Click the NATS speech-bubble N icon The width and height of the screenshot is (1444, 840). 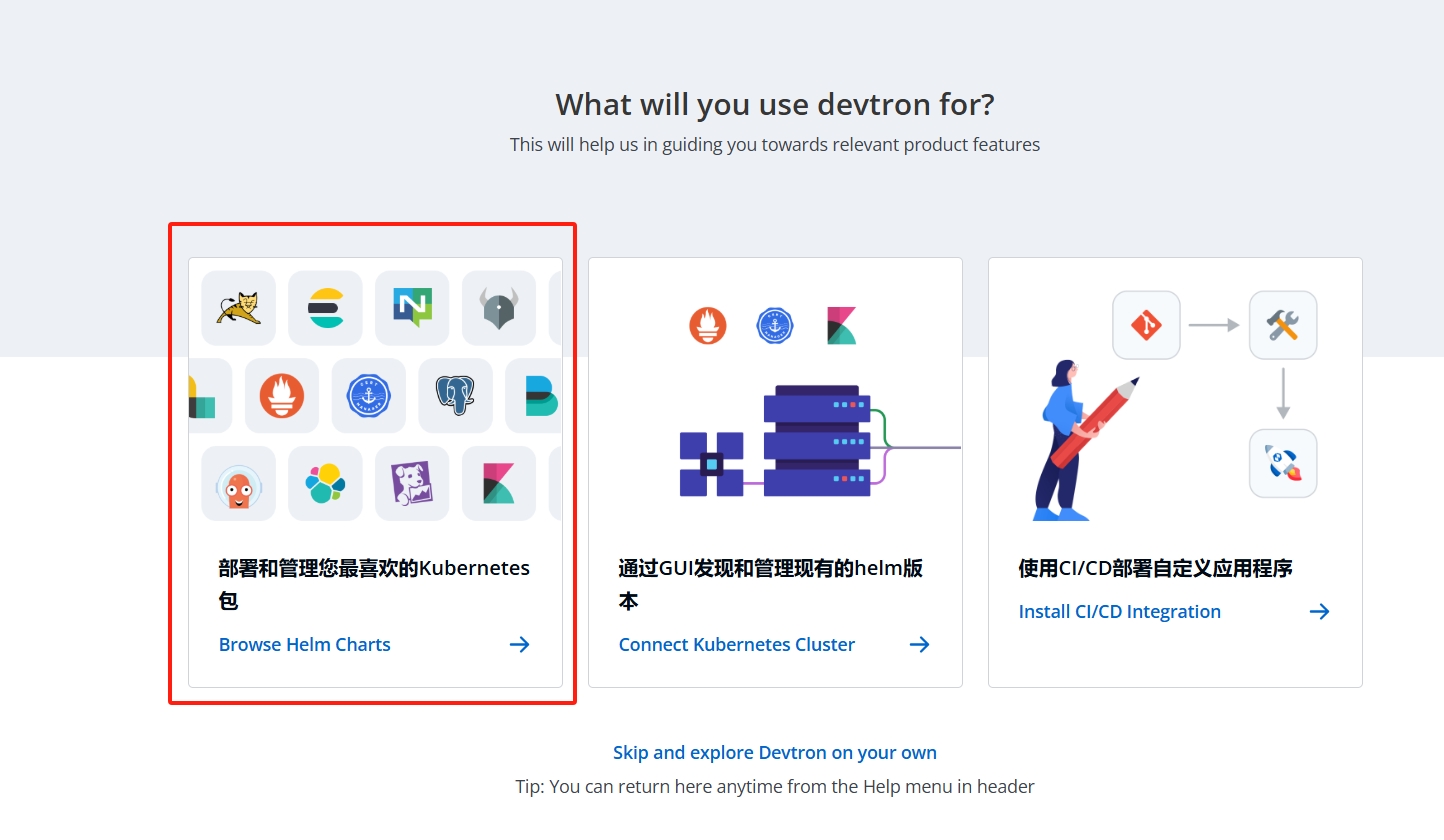tap(412, 308)
